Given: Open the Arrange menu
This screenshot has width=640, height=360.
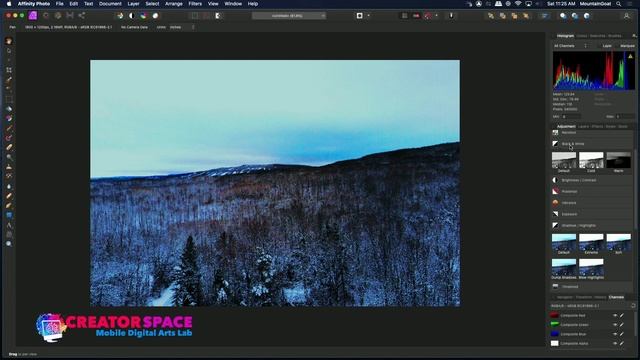Looking at the screenshot, I should [x=174, y=4].
